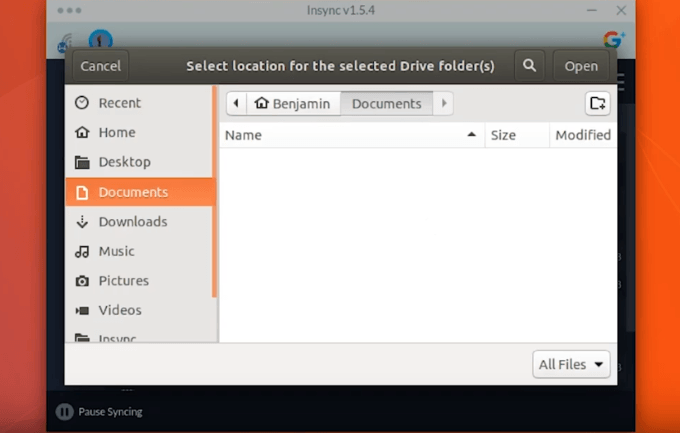The image size is (680, 433).
Task: Click the Google add account icon in Insync
Action: tap(614, 39)
